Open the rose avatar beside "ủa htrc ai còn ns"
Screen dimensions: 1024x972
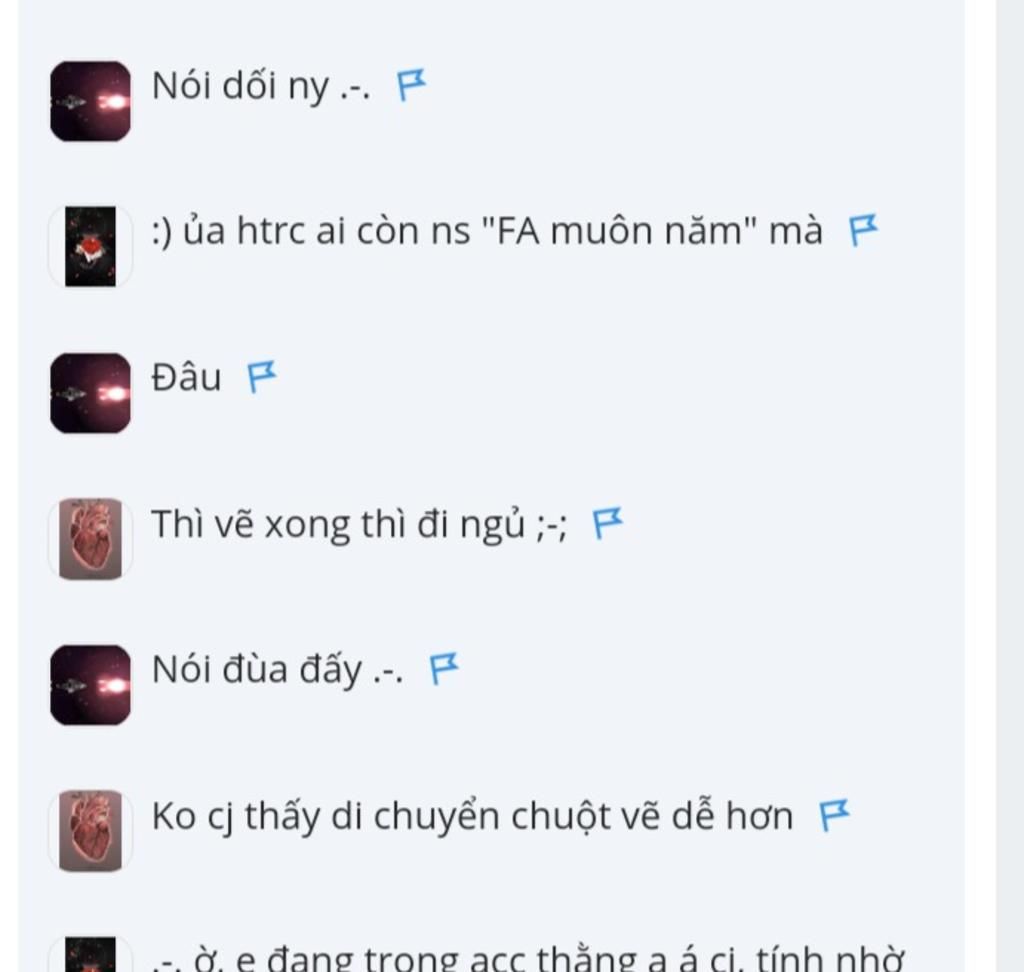[90, 246]
